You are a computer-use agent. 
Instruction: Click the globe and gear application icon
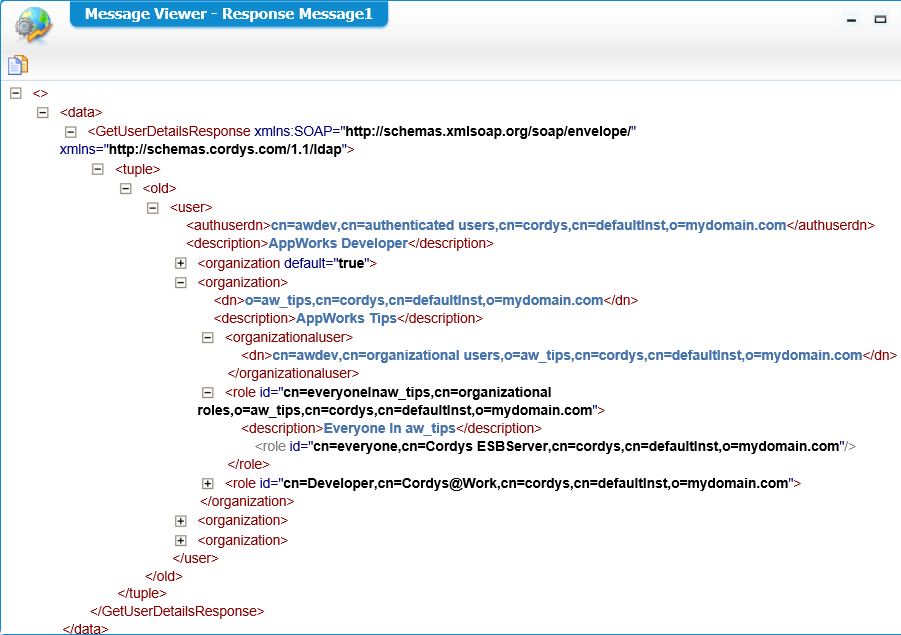[x=33, y=25]
